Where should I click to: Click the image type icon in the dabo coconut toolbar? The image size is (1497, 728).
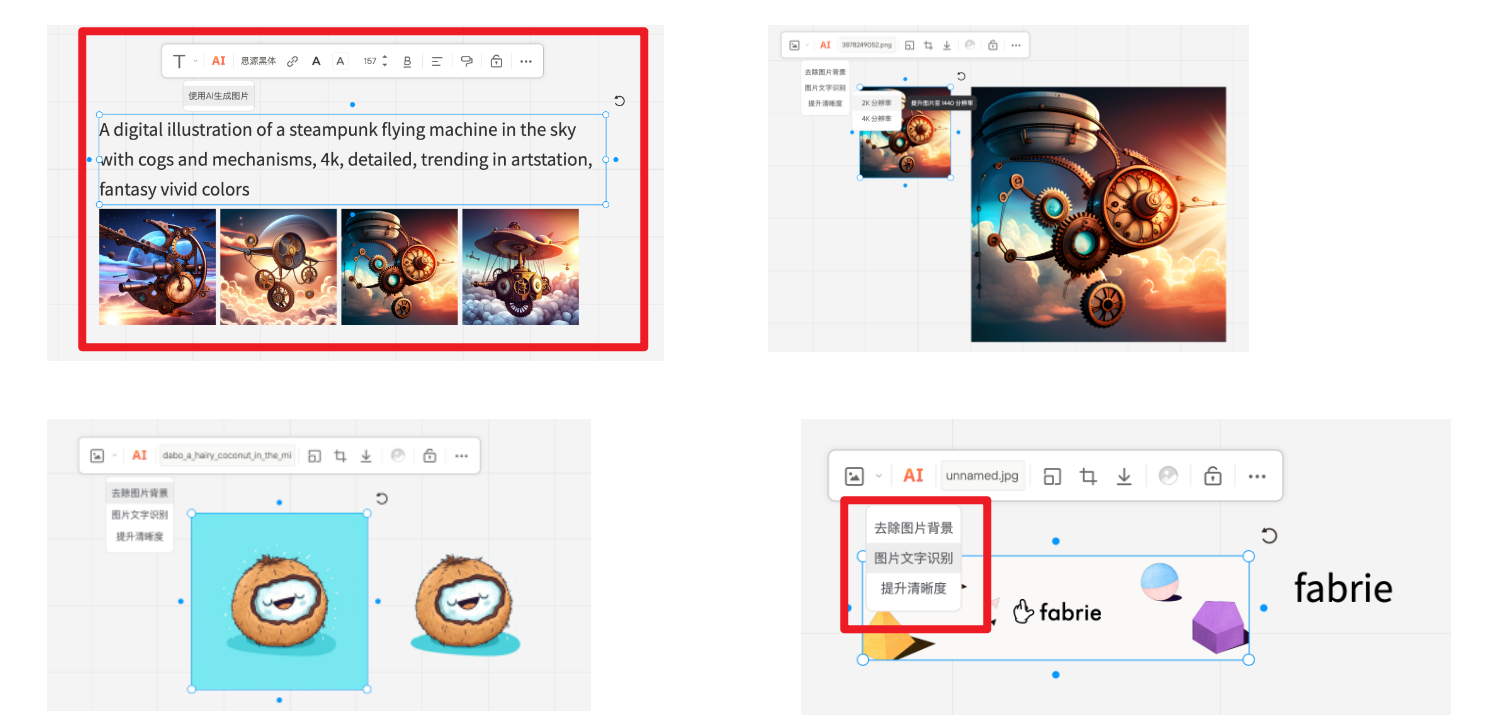pyautogui.click(x=97, y=455)
